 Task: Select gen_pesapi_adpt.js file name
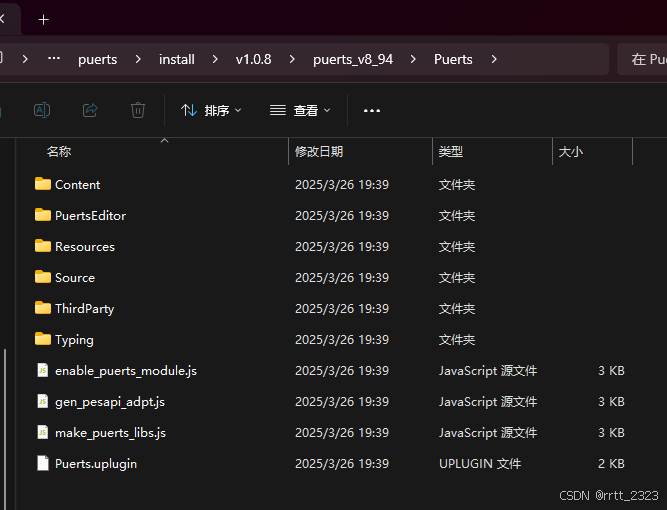[x=110, y=402]
